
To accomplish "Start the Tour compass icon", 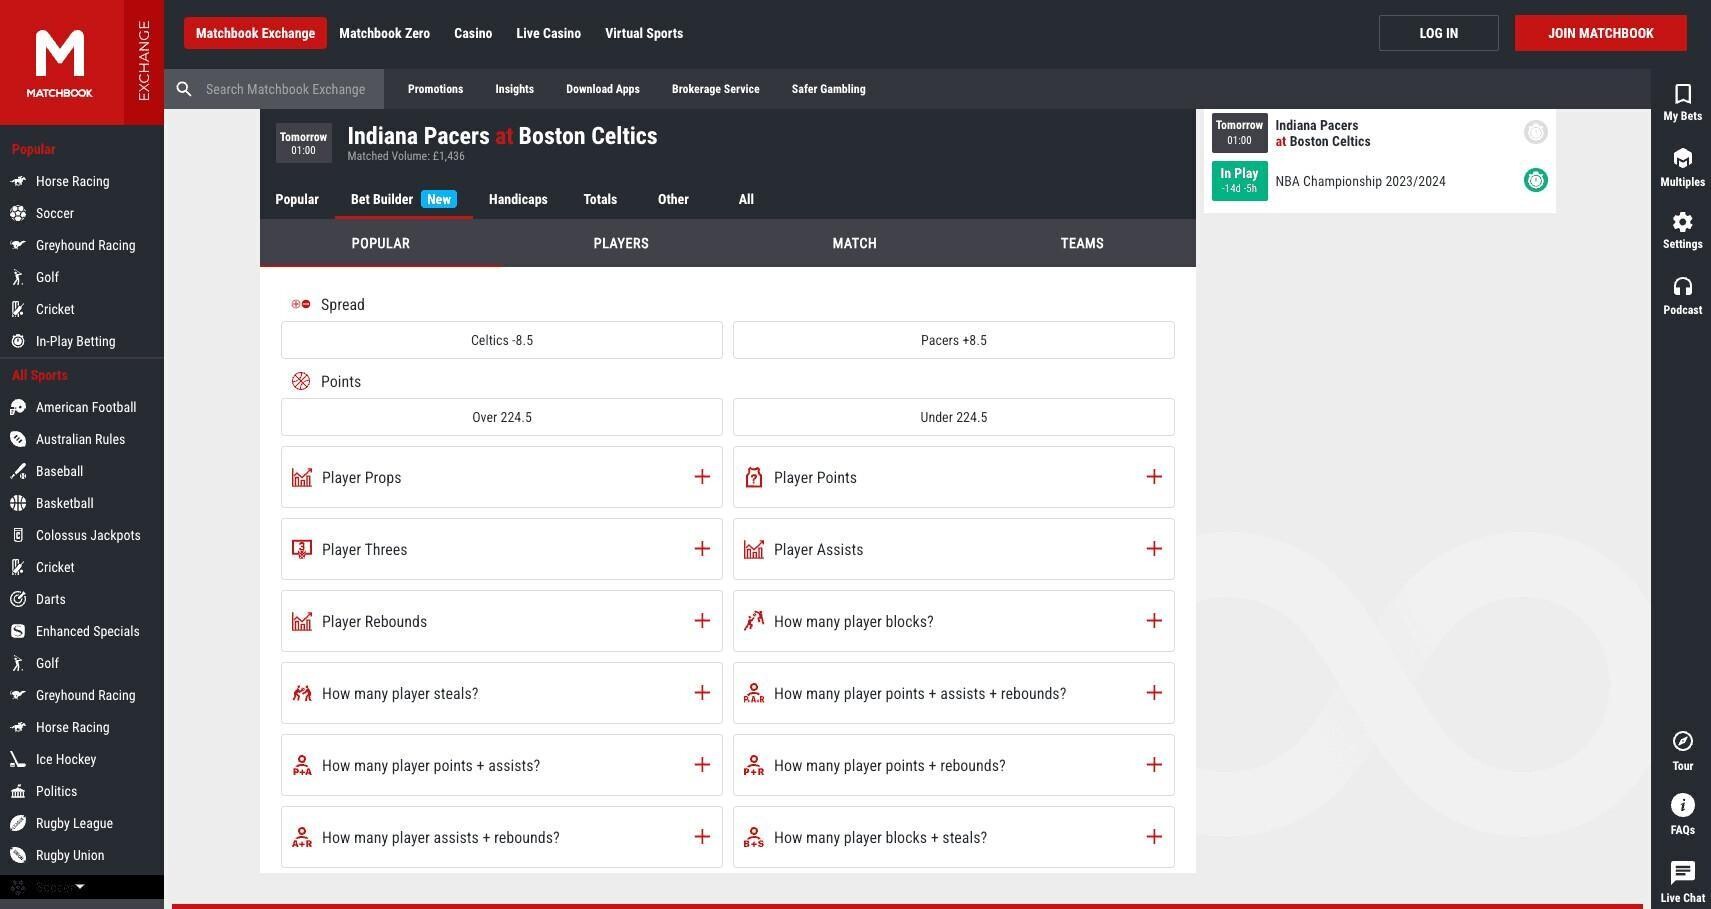I will [x=1682, y=741].
